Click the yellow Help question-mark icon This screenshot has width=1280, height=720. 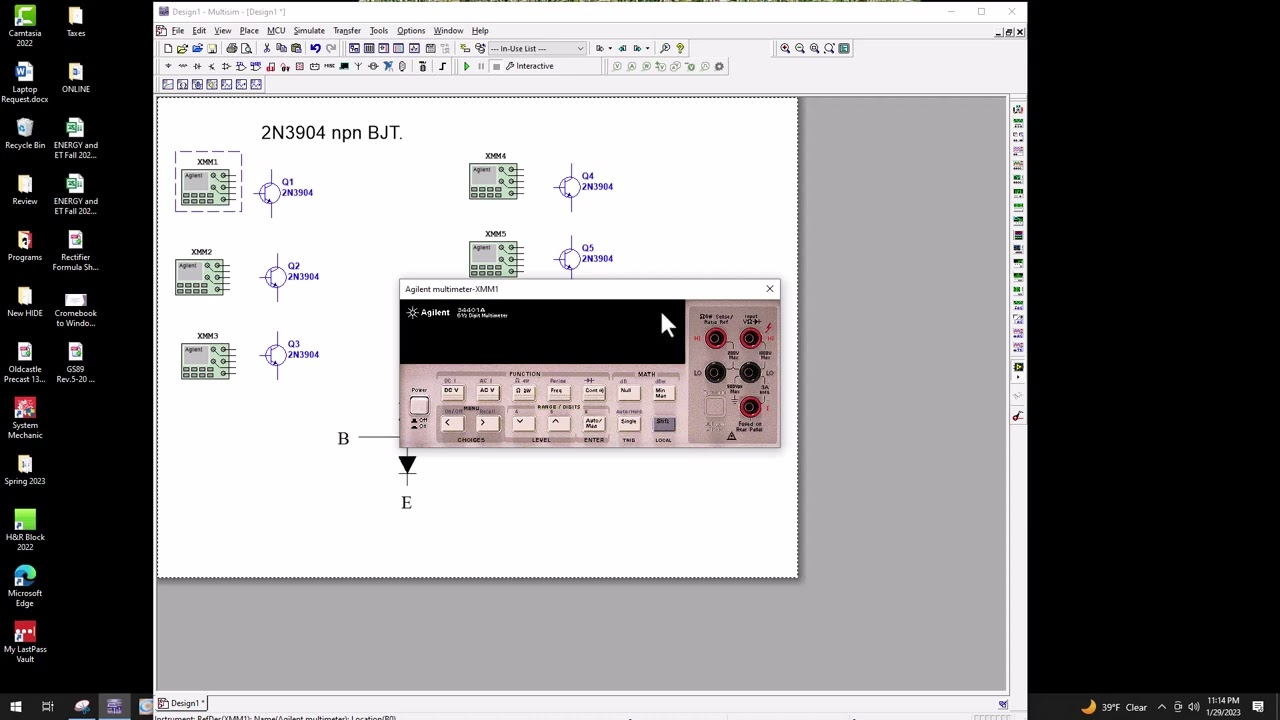tap(680, 48)
